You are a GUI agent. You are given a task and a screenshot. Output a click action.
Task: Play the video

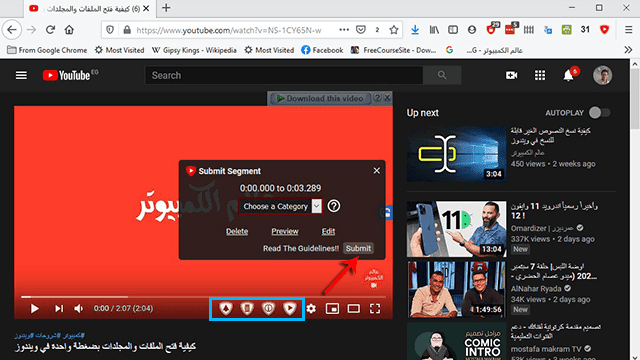tap(35, 309)
